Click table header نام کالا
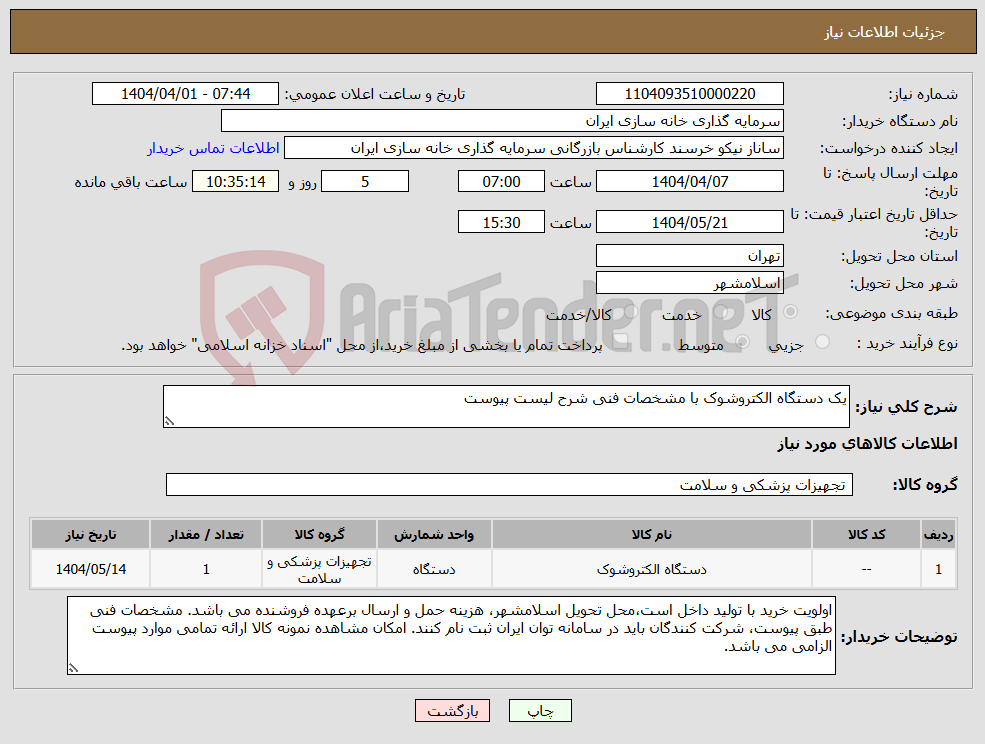The width and height of the screenshot is (985, 744). click(x=652, y=535)
